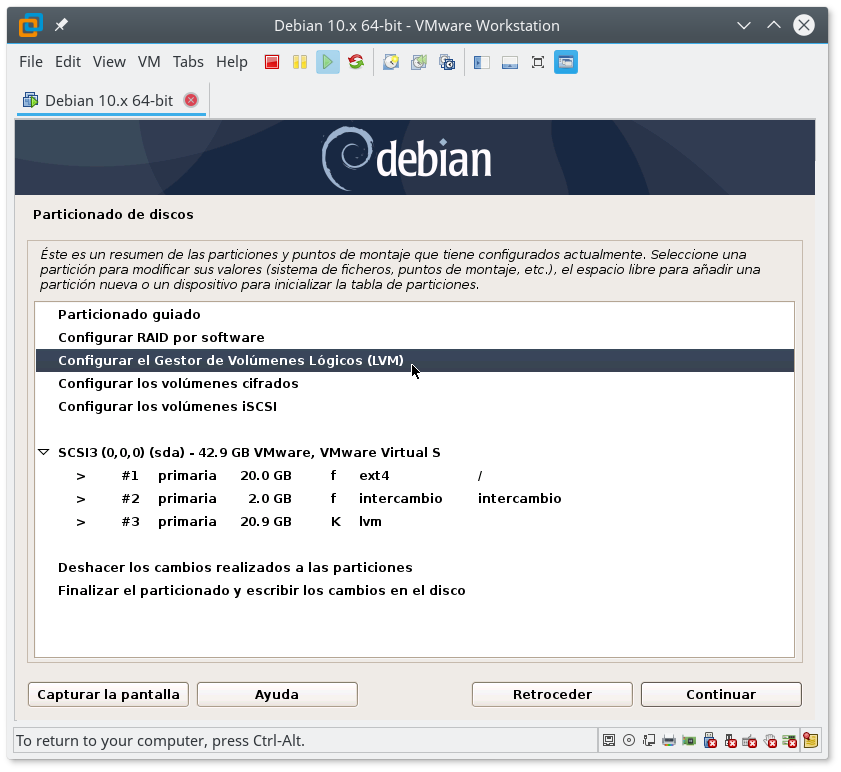Open the View menu
This screenshot has width=841, height=772.
(x=109, y=62)
